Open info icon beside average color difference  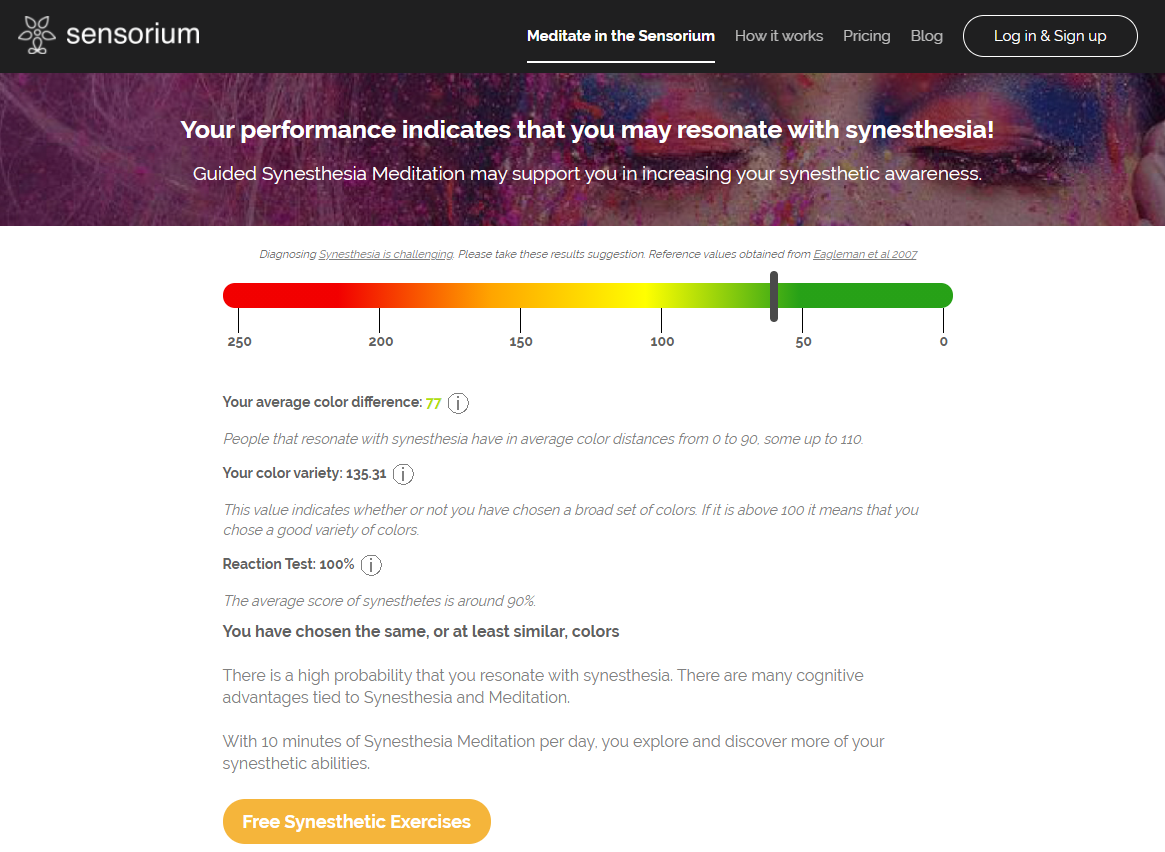(458, 404)
